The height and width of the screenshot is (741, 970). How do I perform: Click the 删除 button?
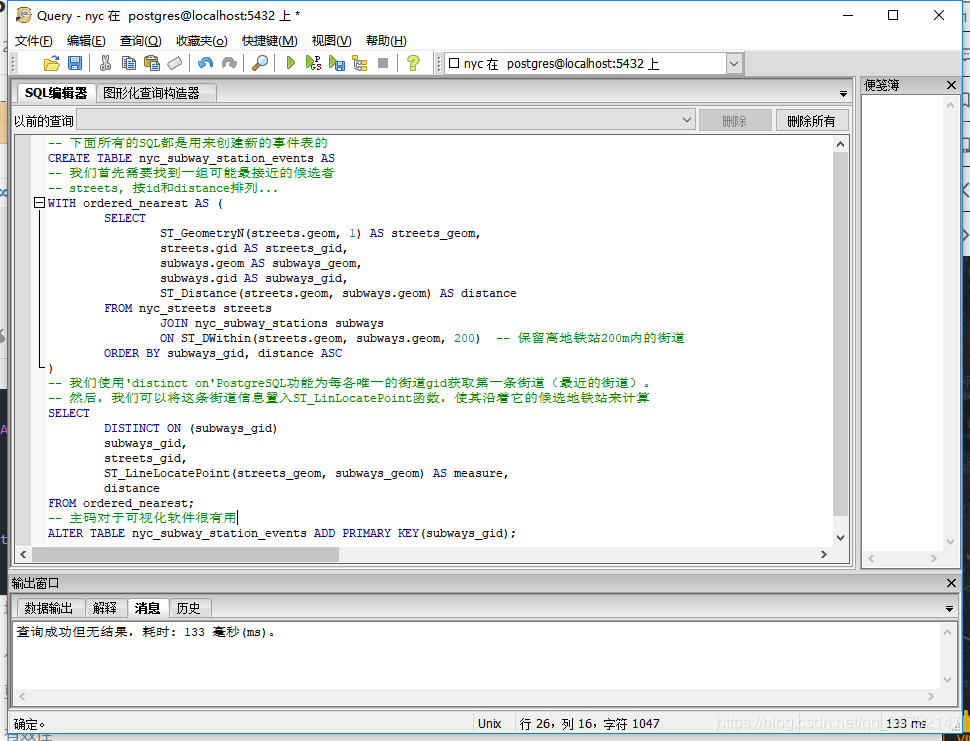coord(735,121)
